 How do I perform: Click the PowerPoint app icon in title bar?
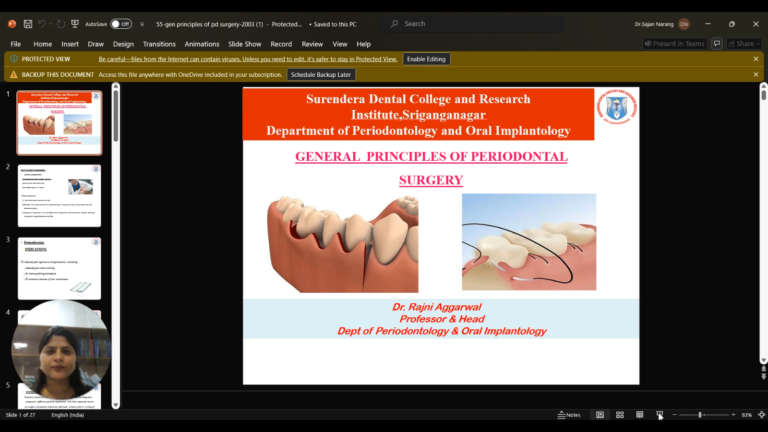click(x=12, y=24)
